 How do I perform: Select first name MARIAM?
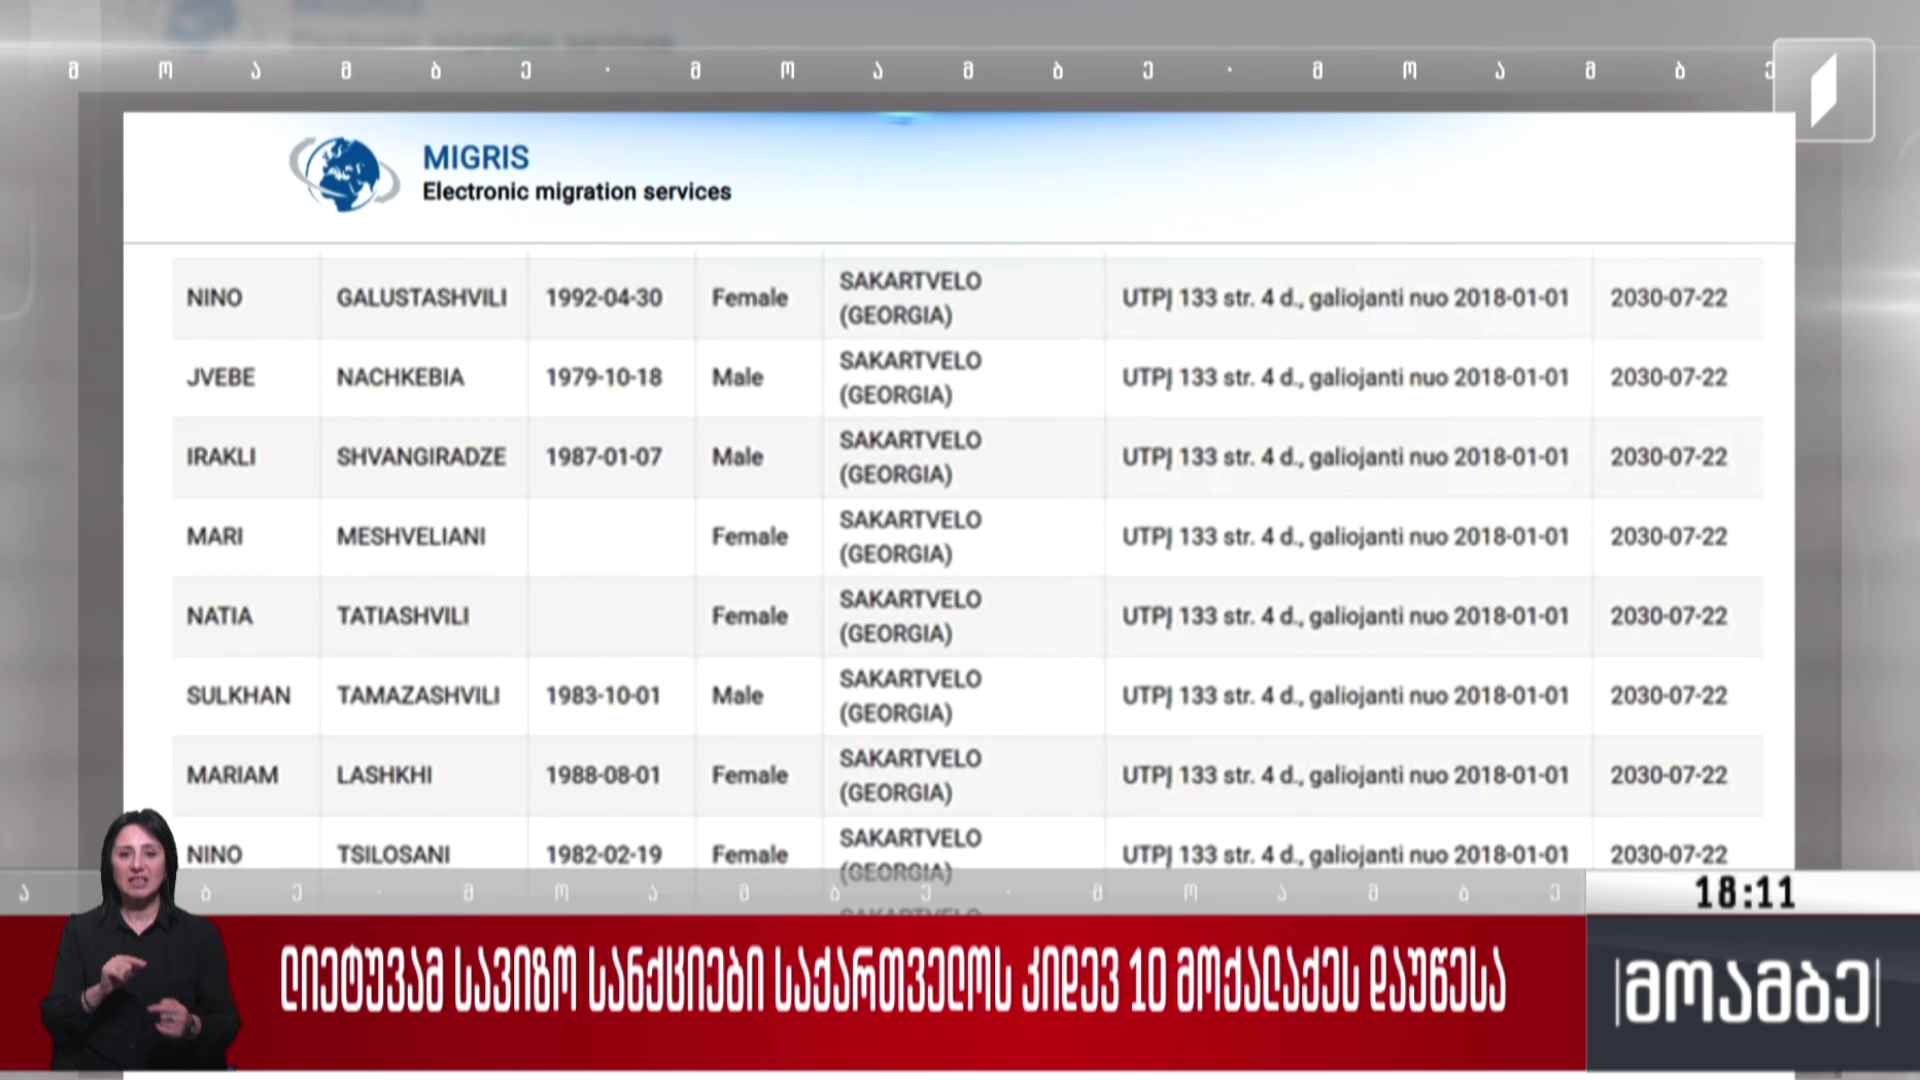pos(232,775)
